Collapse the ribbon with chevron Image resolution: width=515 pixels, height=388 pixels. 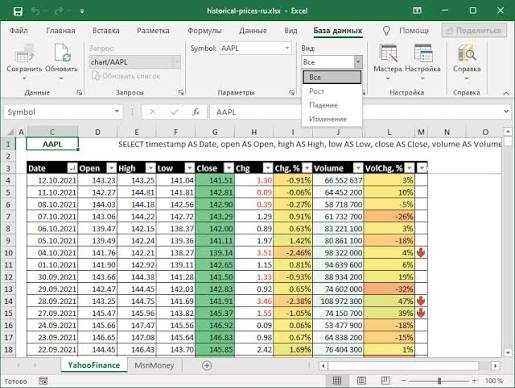[x=506, y=93]
